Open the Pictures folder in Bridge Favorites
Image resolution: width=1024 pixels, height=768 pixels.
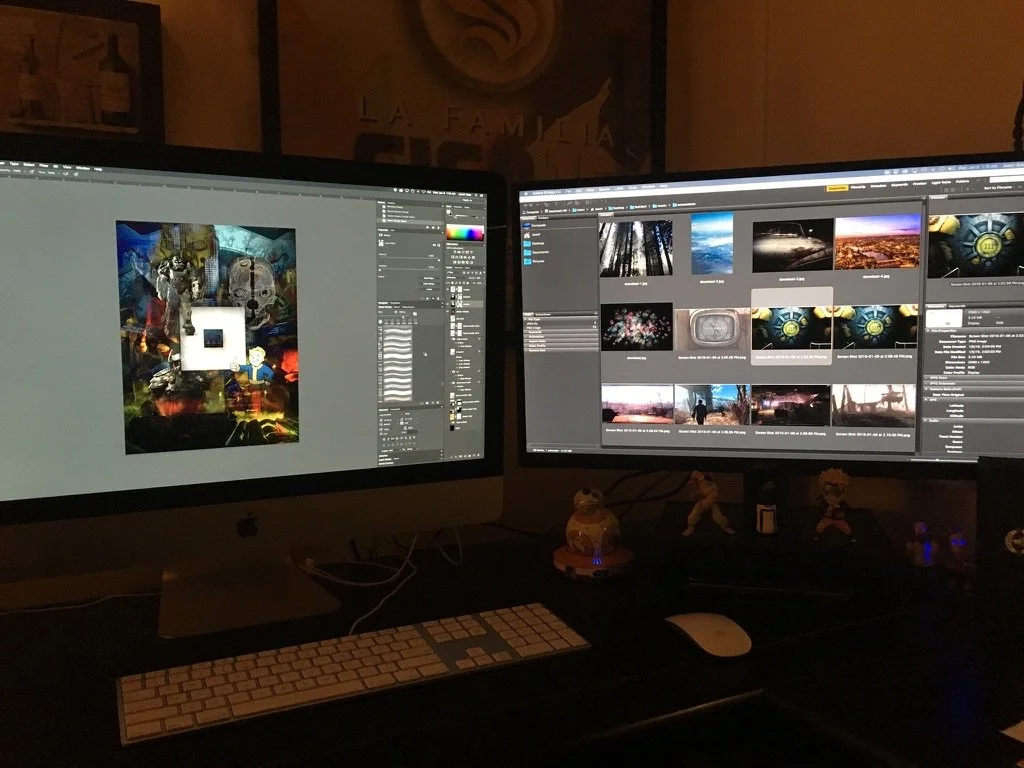[534, 262]
